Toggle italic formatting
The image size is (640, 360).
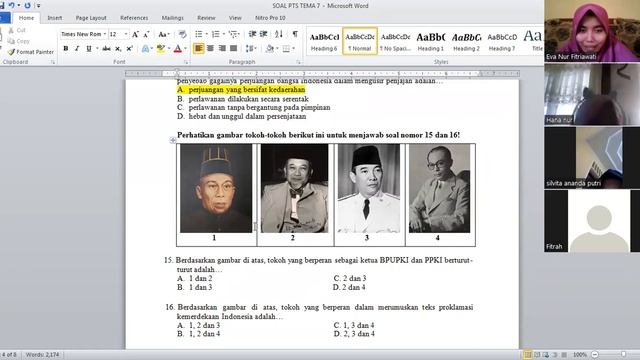[x=77, y=49]
